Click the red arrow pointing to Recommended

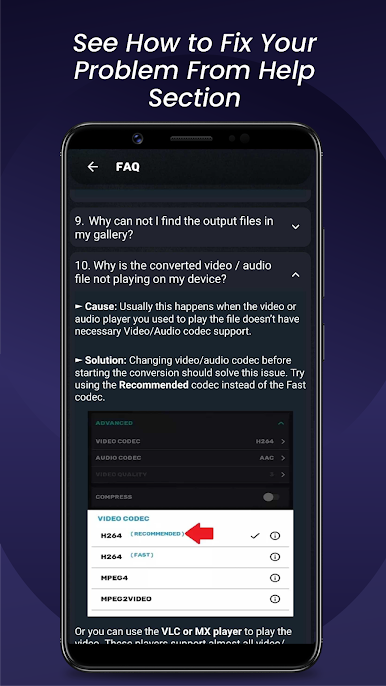[199, 534]
